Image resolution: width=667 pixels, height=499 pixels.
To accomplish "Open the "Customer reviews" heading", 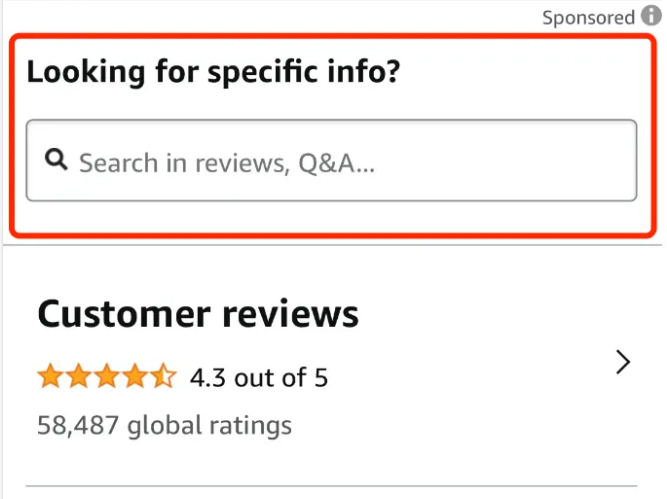I will (x=198, y=314).
